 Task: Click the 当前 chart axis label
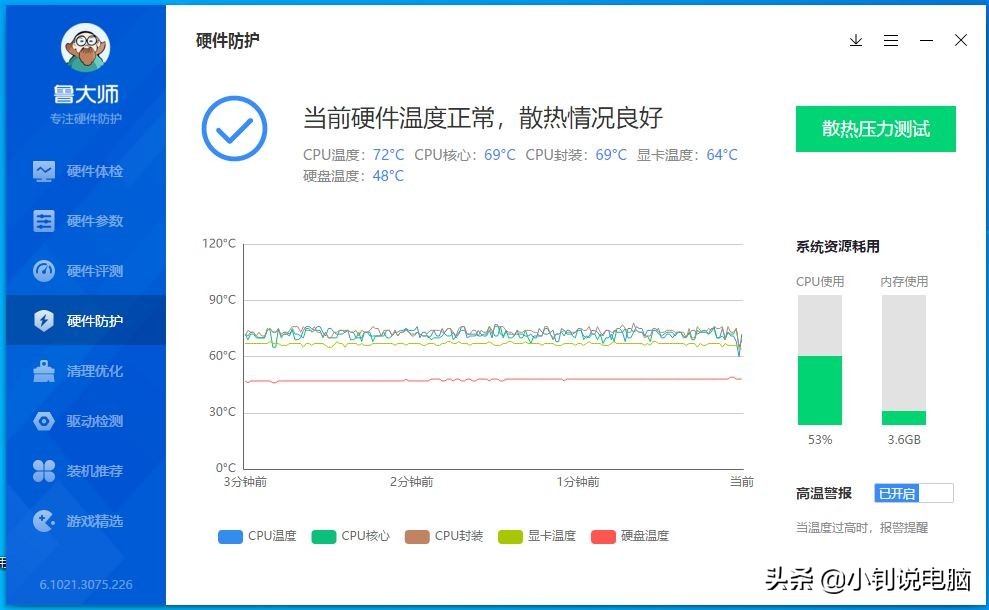742,482
